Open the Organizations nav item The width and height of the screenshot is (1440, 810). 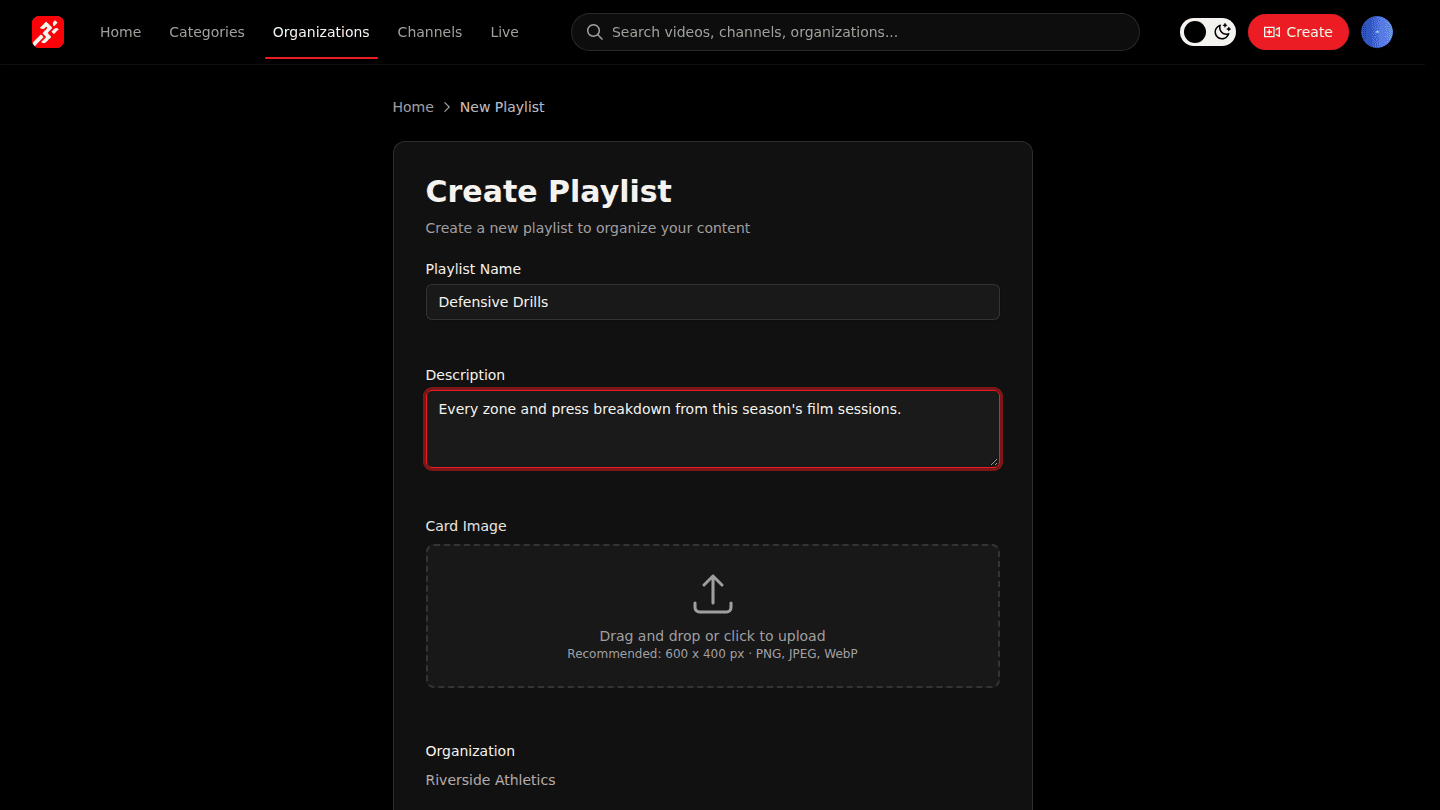pos(321,32)
